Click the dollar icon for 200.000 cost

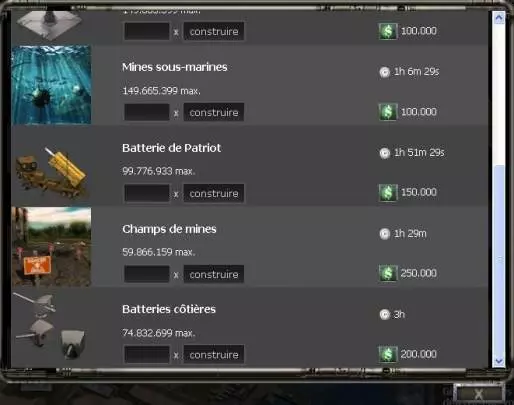[x=388, y=354]
